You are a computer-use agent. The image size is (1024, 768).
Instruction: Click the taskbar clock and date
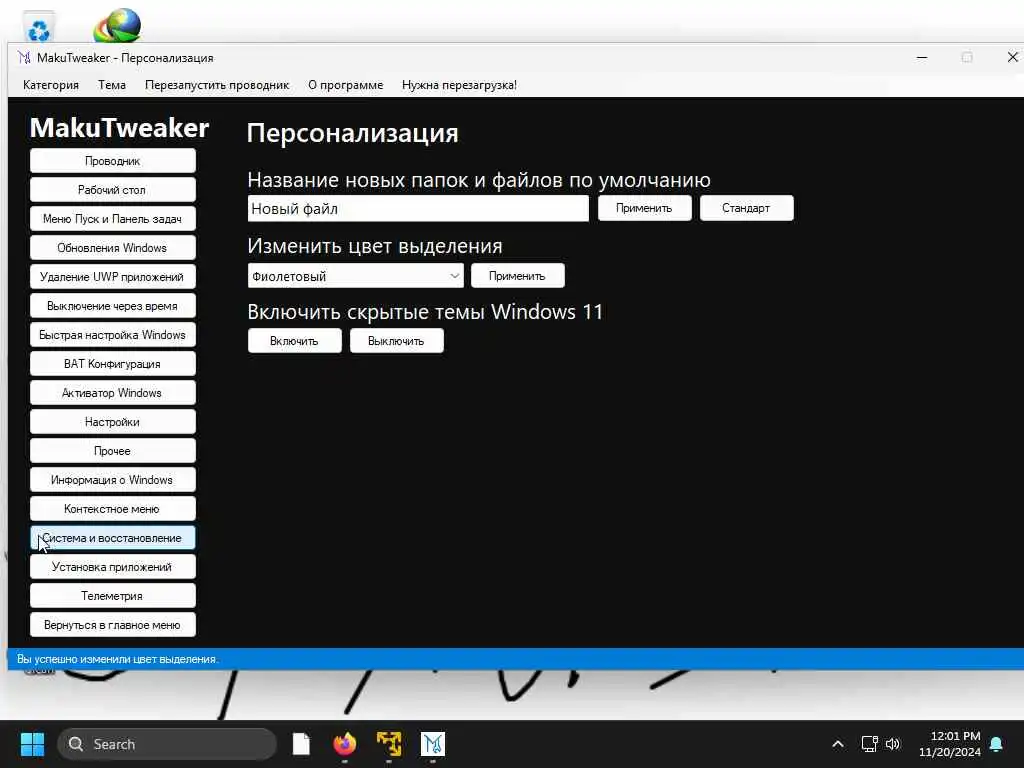point(950,744)
